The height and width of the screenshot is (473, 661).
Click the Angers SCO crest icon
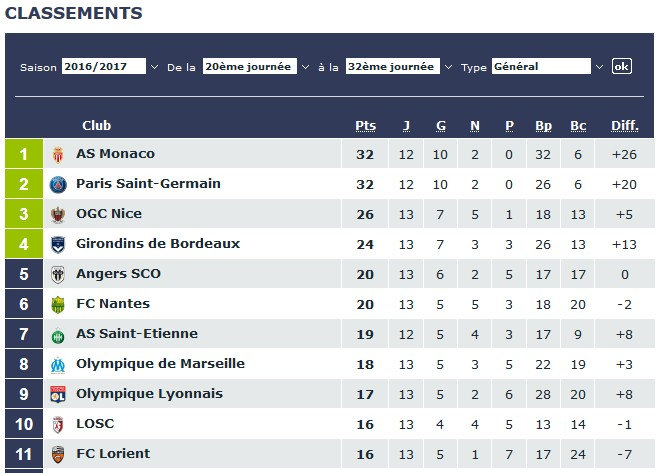[57, 274]
